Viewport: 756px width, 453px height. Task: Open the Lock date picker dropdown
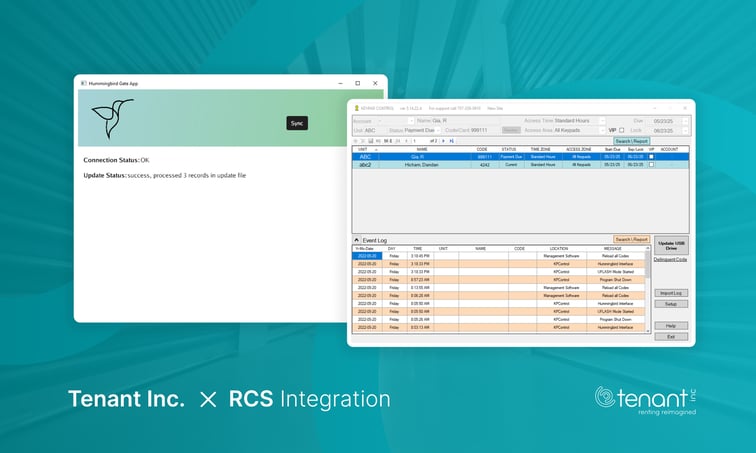685,131
